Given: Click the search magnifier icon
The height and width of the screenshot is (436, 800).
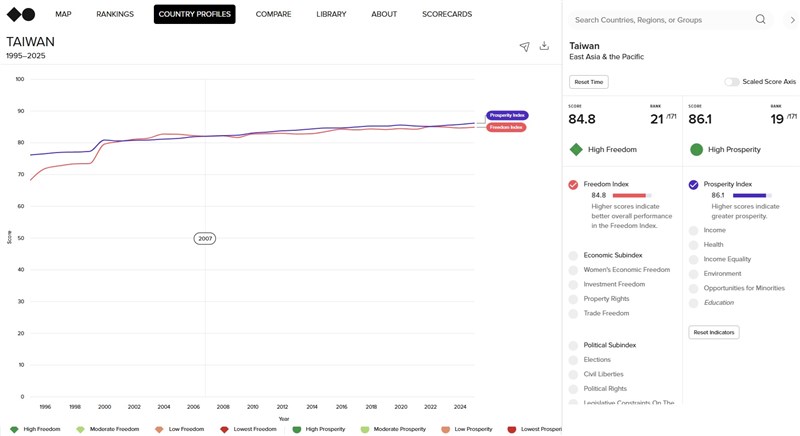Looking at the screenshot, I should point(760,19).
